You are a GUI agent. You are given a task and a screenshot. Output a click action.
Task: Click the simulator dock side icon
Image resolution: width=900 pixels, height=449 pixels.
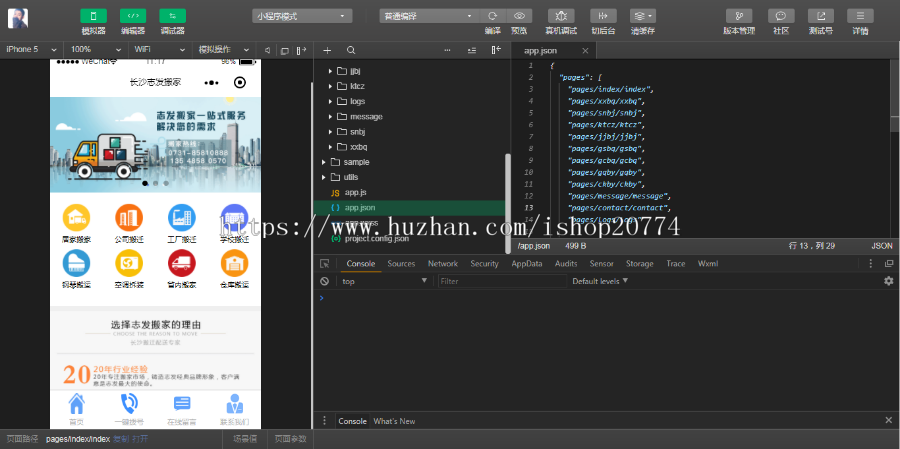click(301, 51)
